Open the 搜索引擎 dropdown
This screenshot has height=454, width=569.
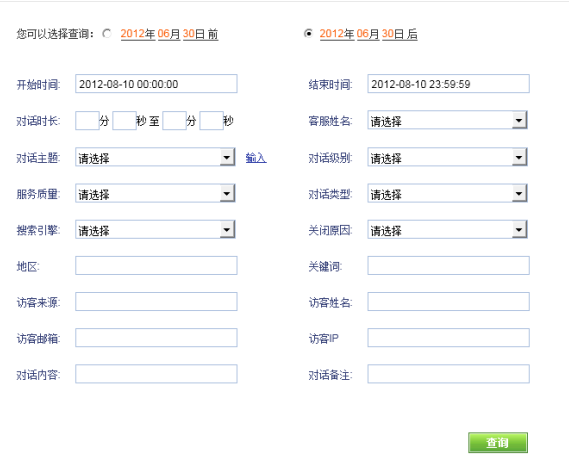click(x=155, y=230)
